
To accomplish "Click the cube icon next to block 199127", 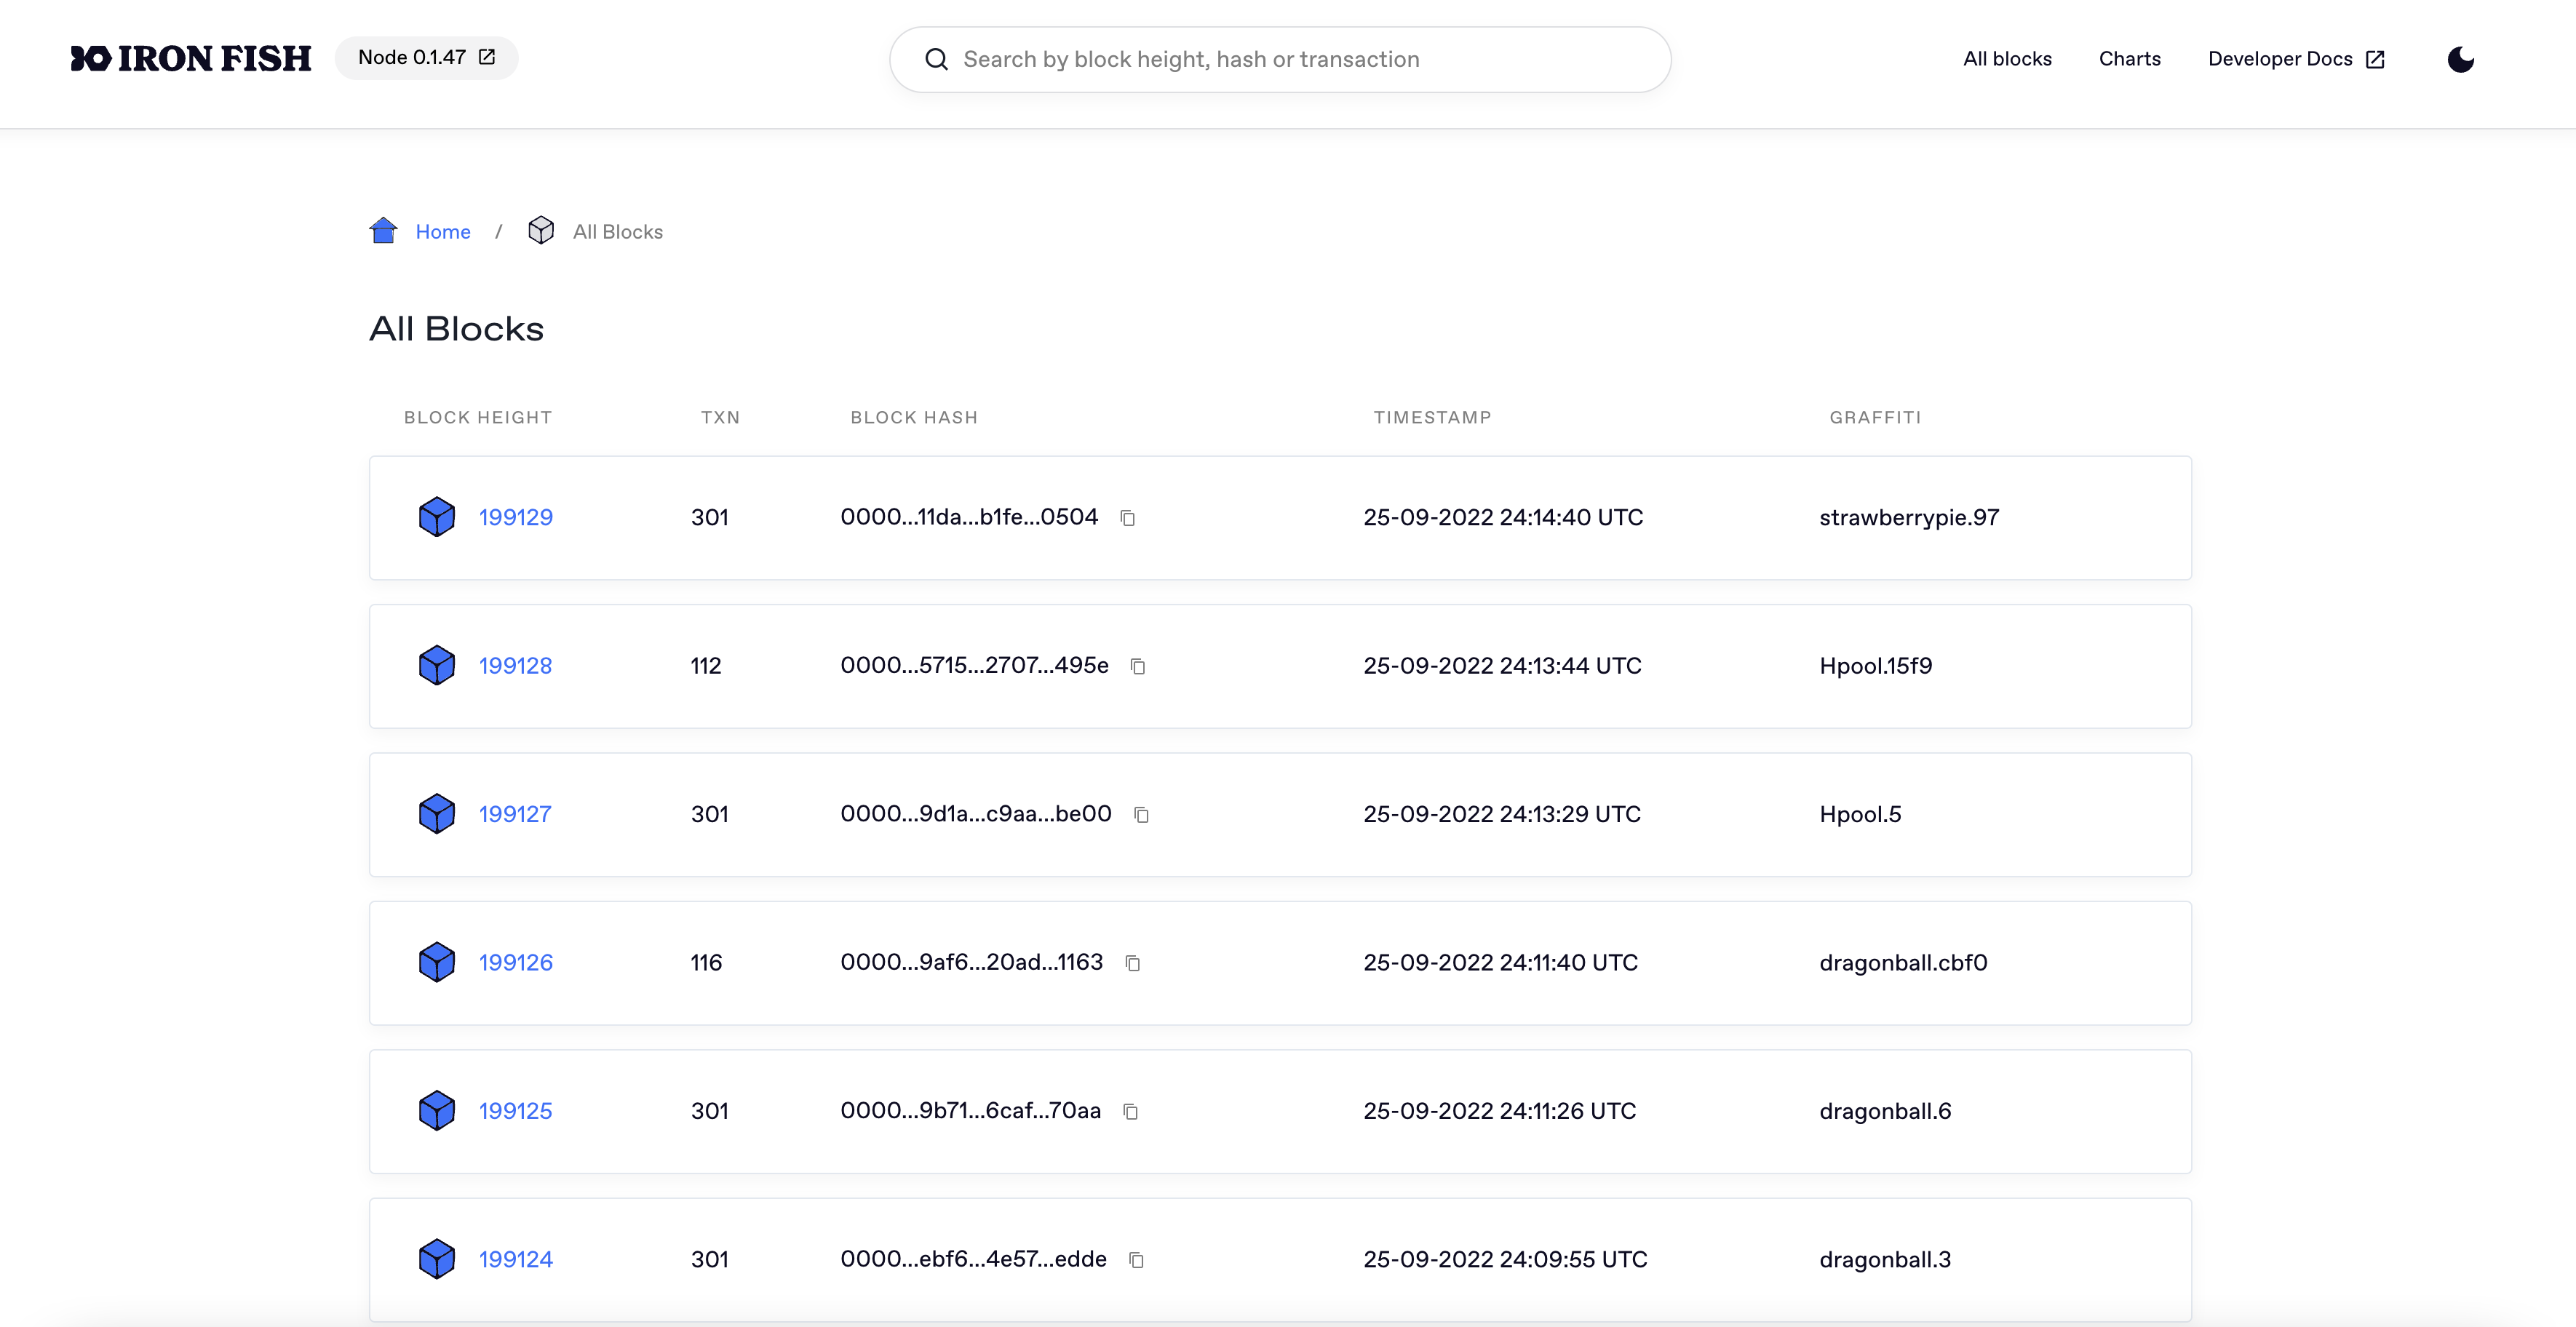I will click(x=436, y=814).
